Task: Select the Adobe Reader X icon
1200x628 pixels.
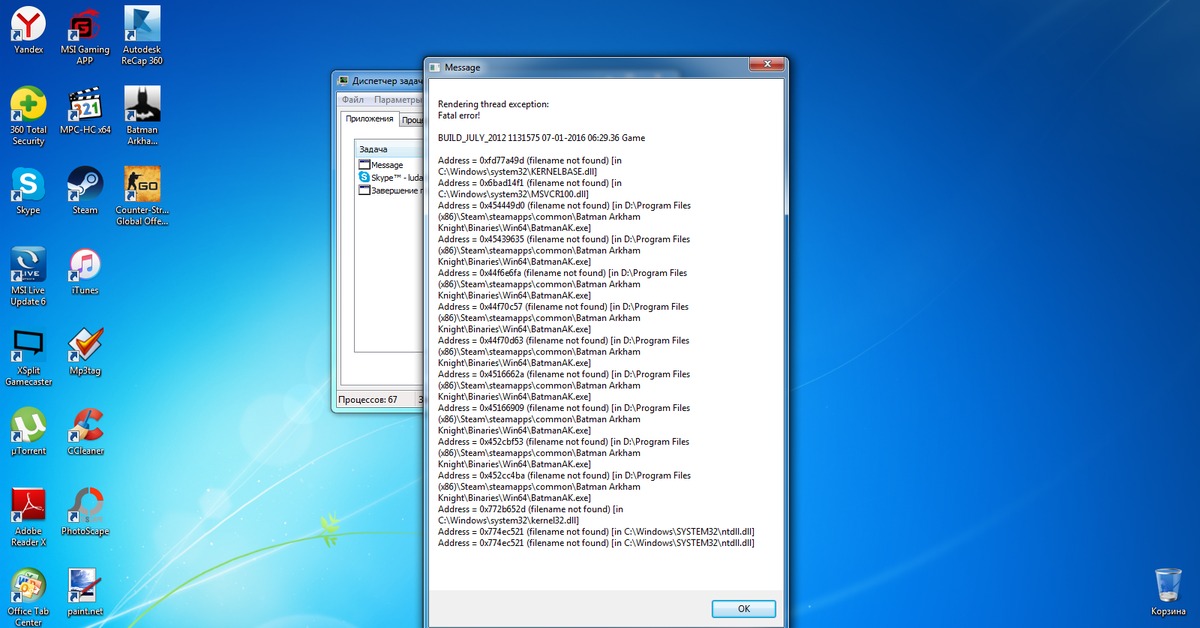Action: [28, 506]
